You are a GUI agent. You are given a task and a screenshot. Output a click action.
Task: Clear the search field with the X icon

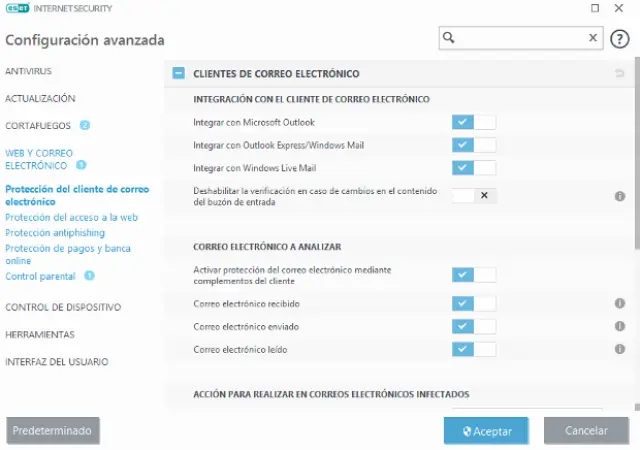592,38
